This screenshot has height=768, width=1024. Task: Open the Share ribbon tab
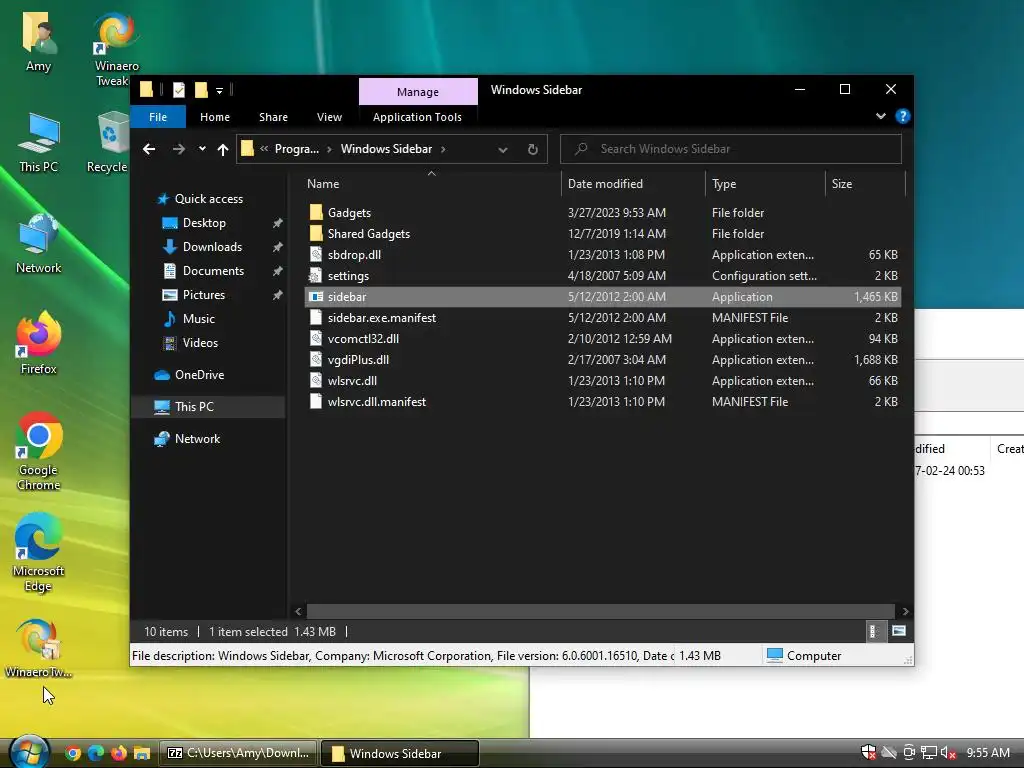(273, 117)
